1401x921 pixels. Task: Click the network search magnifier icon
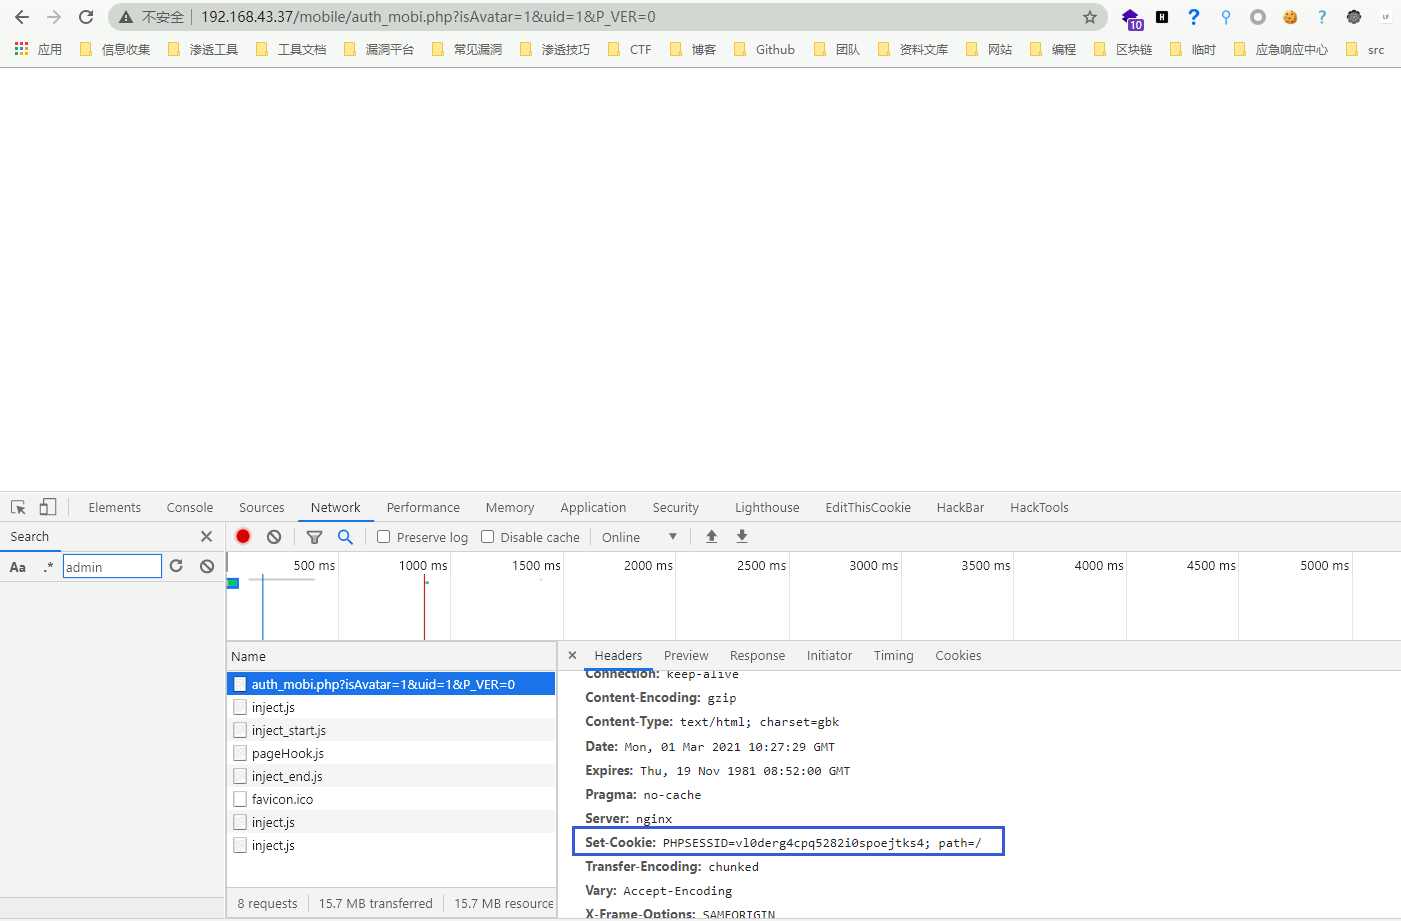coord(345,537)
